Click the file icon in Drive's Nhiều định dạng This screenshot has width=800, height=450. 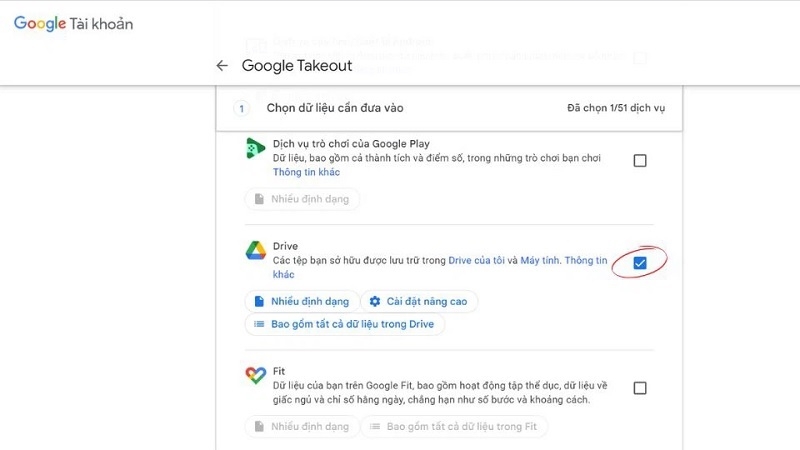[259, 301]
